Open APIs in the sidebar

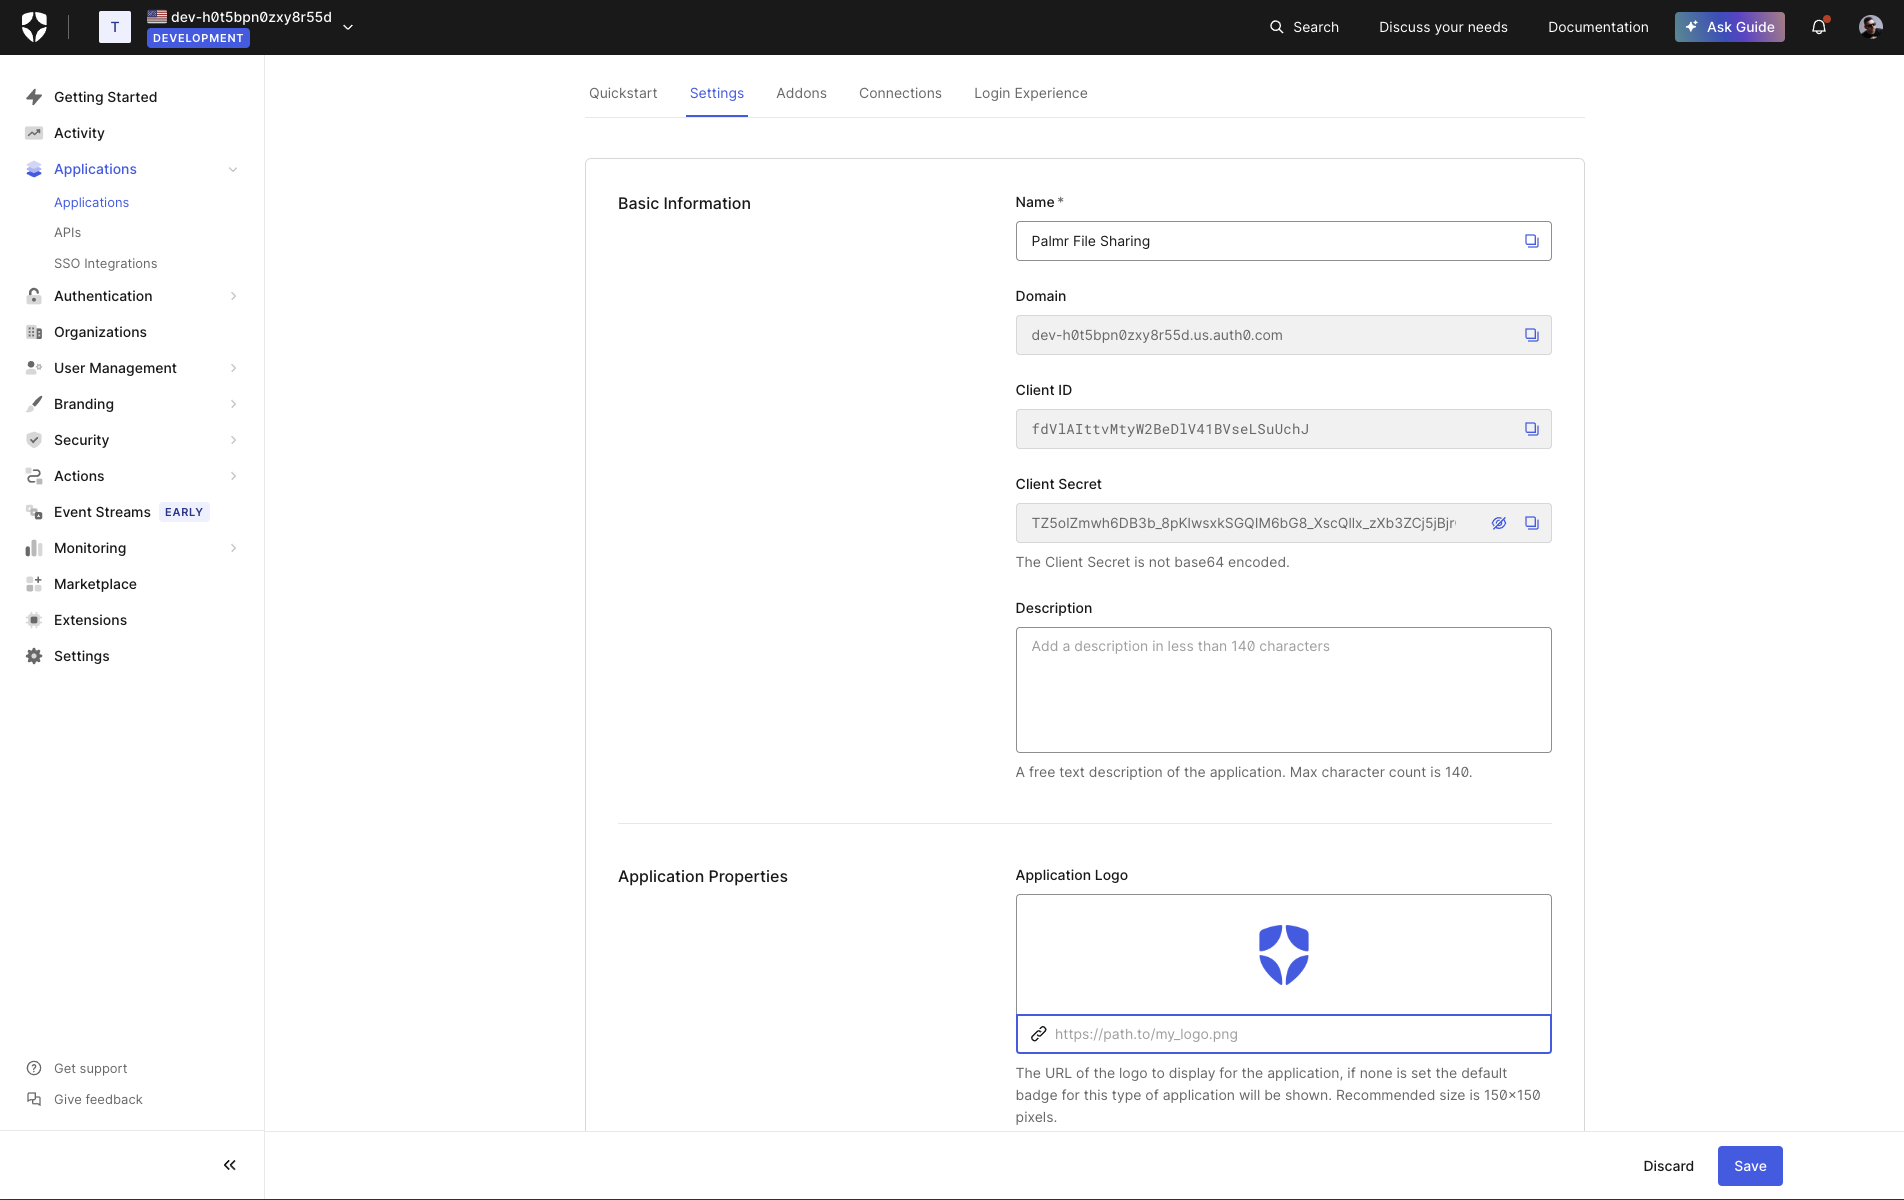[67, 232]
